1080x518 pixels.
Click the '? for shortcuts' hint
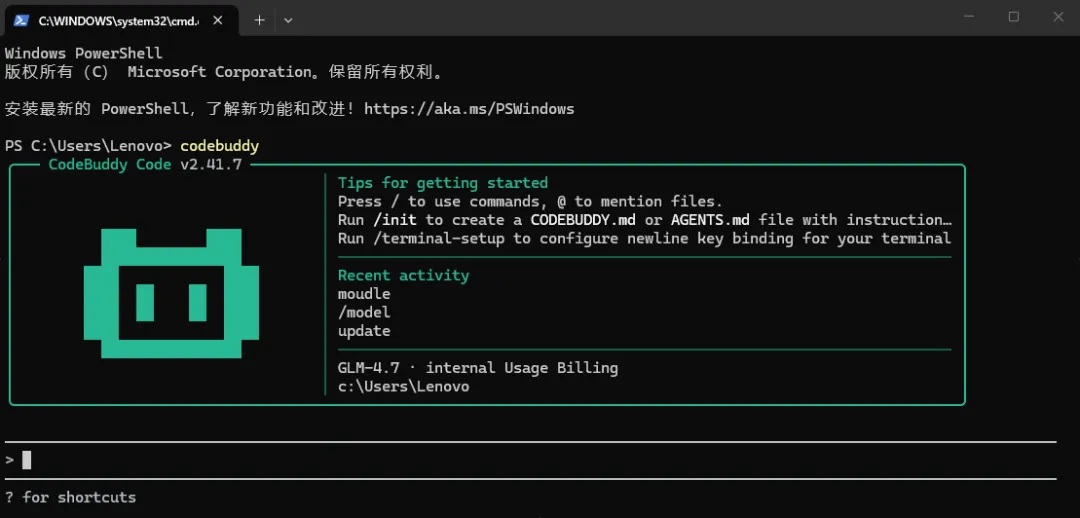pos(70,497)
